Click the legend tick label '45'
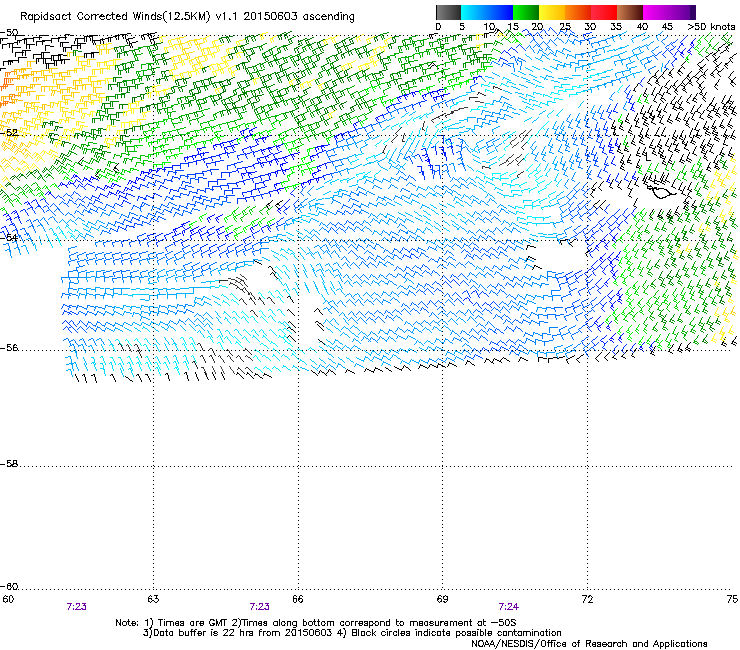The height and width of the screenshot is (650, 740). 667,27
